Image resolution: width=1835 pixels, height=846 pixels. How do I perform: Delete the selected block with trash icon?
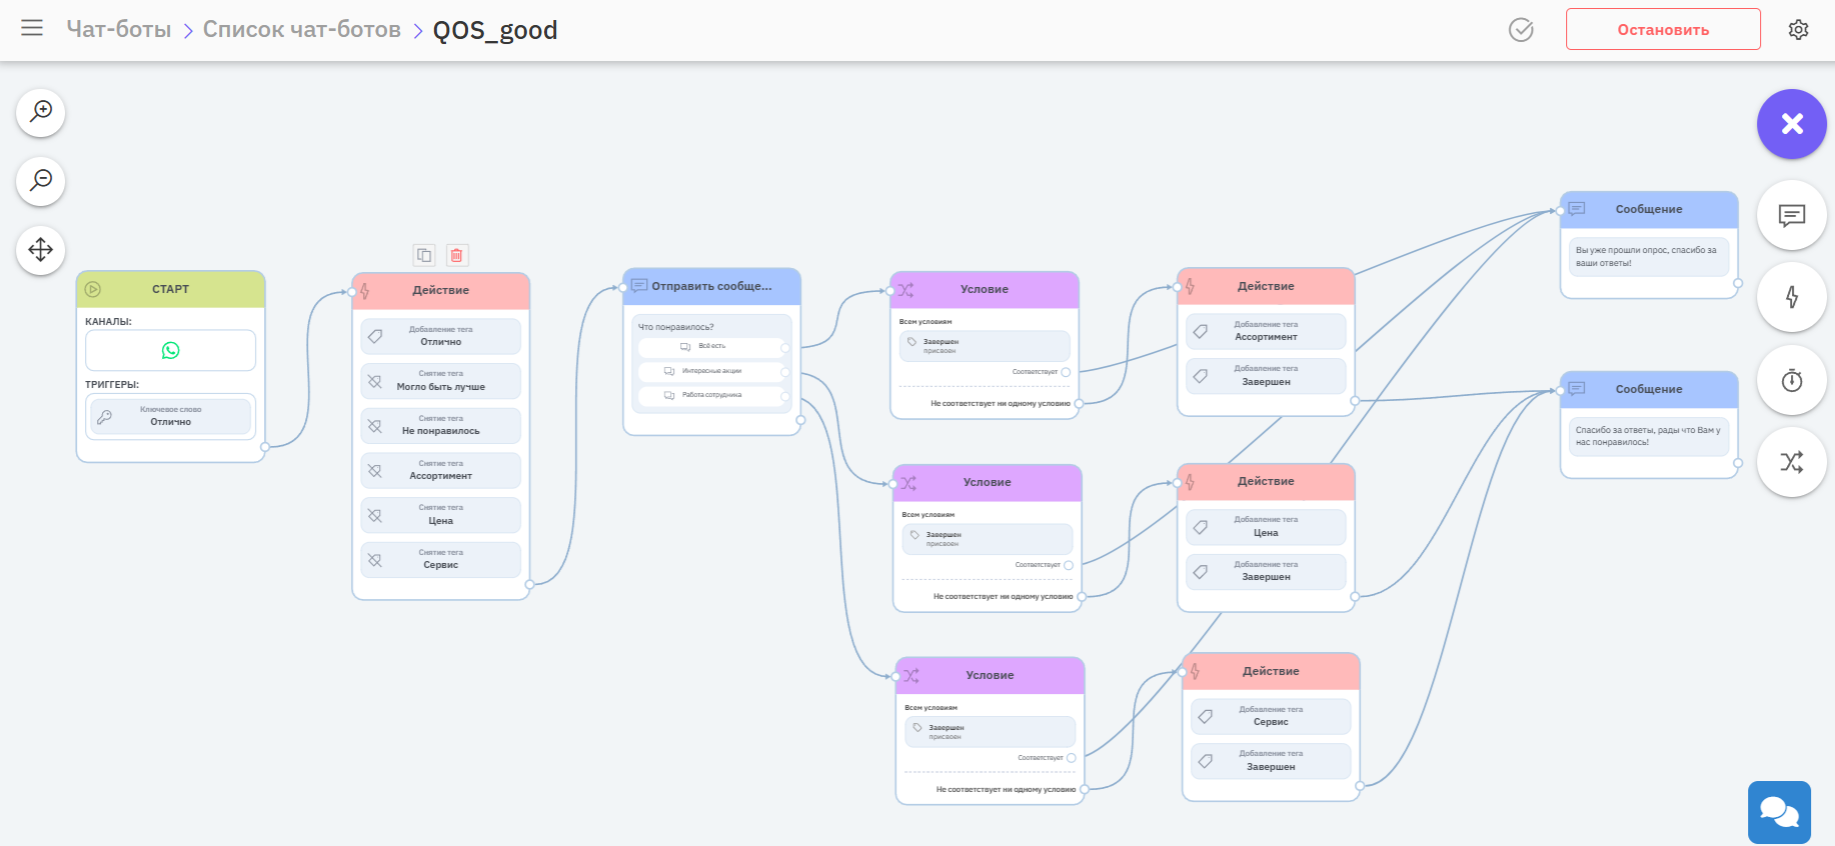[457, 255]
